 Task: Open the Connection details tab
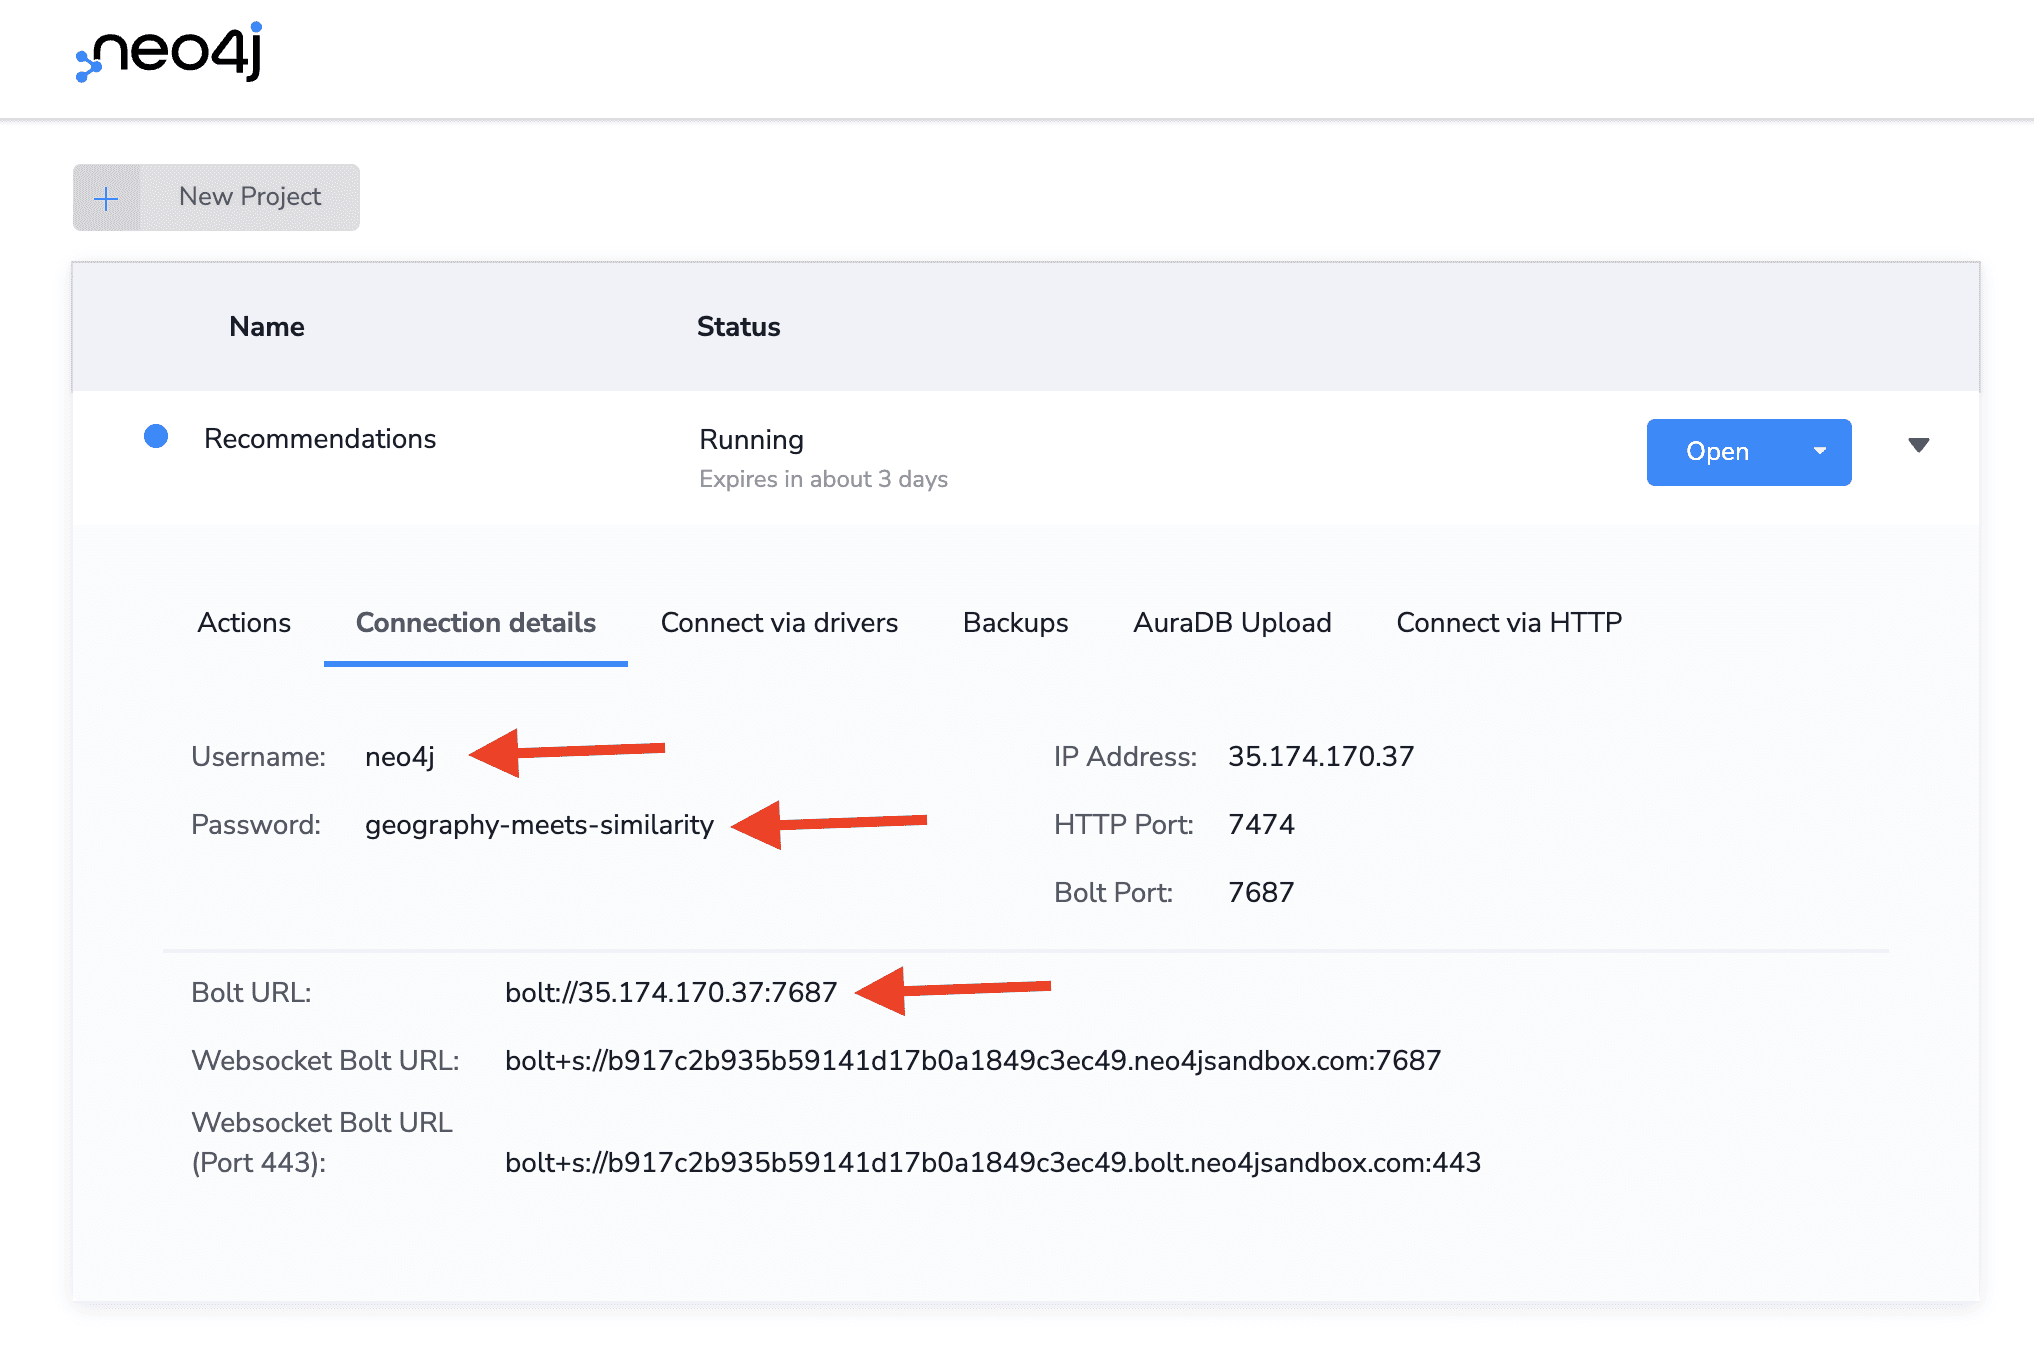475,622
